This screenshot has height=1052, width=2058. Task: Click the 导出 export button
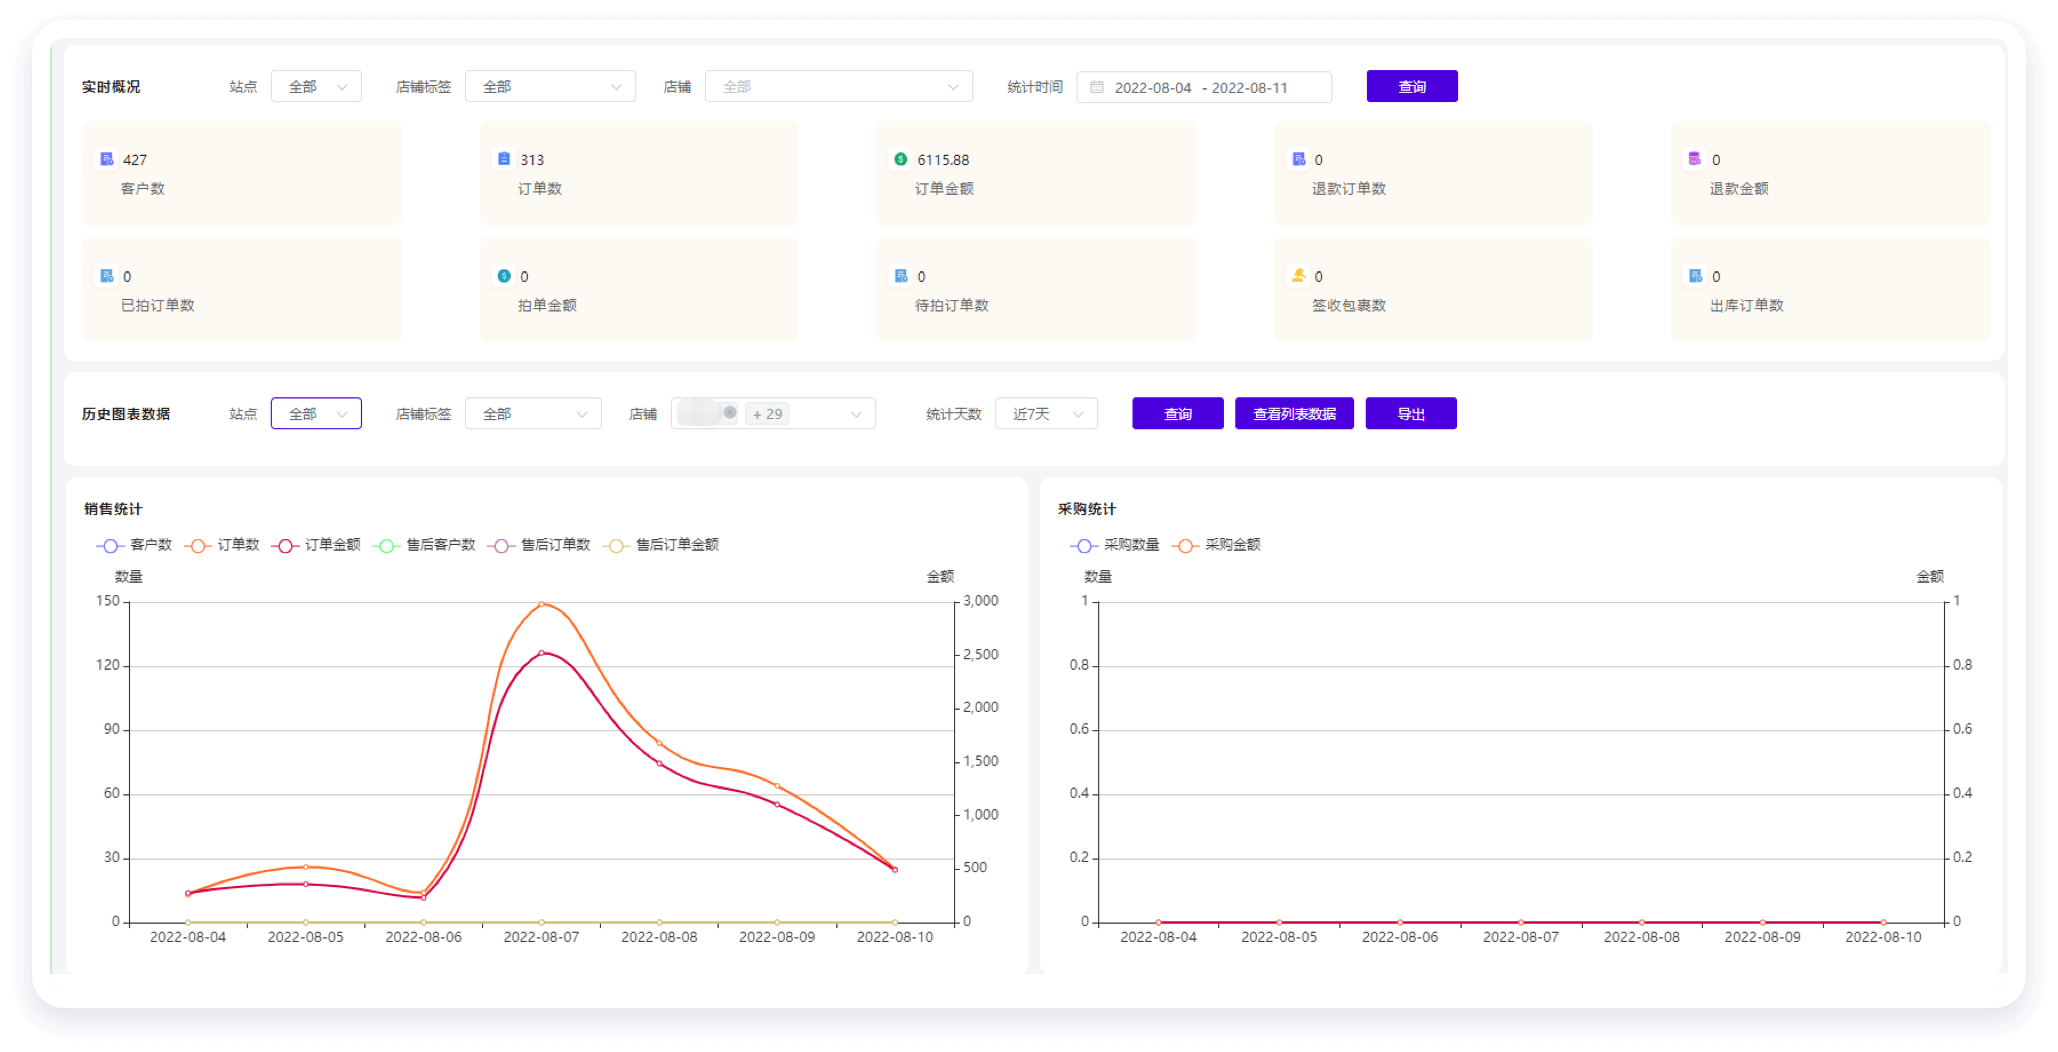pos(1410,414)
